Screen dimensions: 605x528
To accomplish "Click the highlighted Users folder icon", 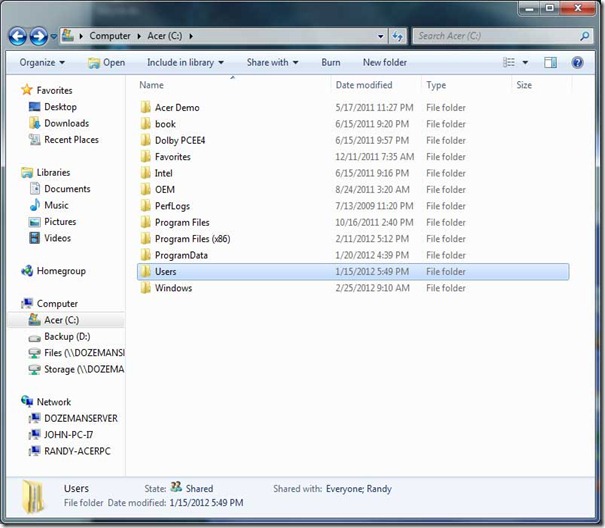I will (x=145, y=272).
